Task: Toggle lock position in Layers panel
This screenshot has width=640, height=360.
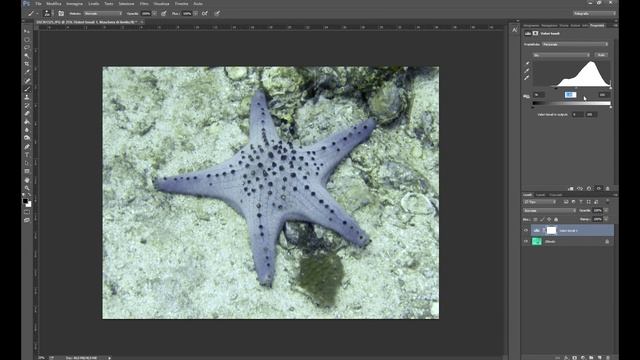Action: (549, 220)
